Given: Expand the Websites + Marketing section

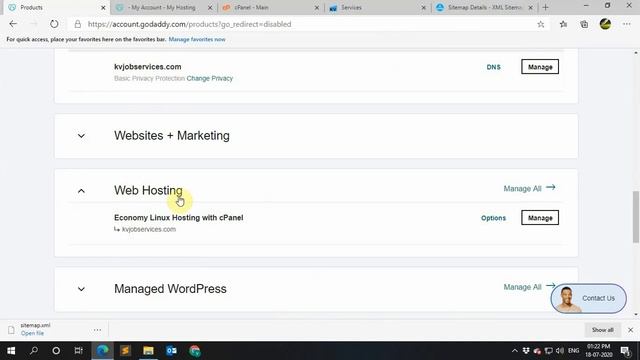Looking at the screenshot, I should (81, 136).
